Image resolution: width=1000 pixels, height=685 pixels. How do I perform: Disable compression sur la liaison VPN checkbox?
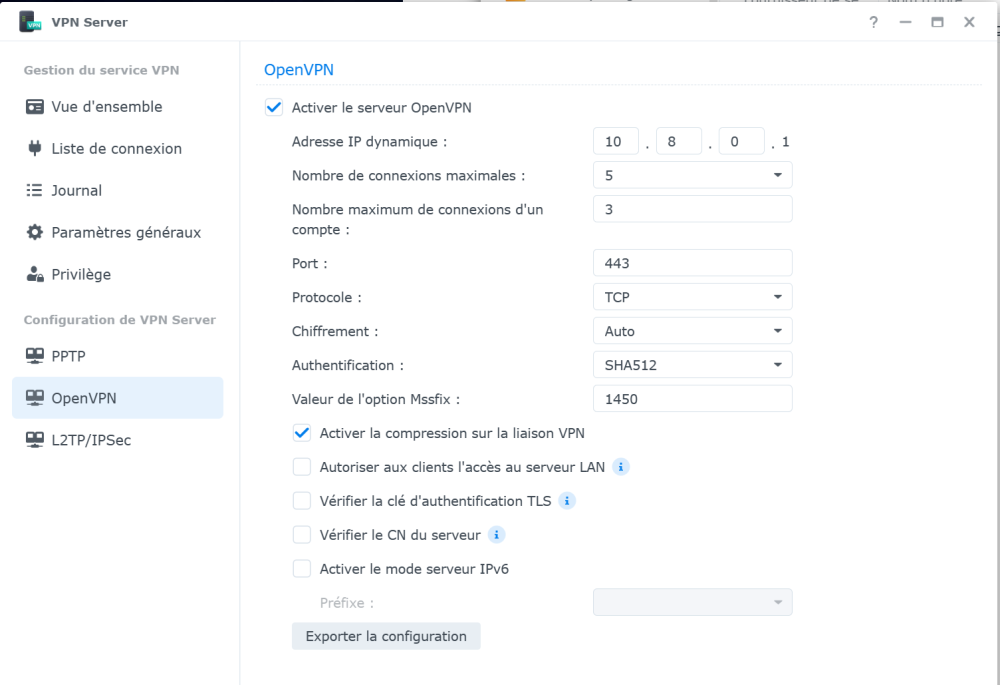(x=302, y=433)
